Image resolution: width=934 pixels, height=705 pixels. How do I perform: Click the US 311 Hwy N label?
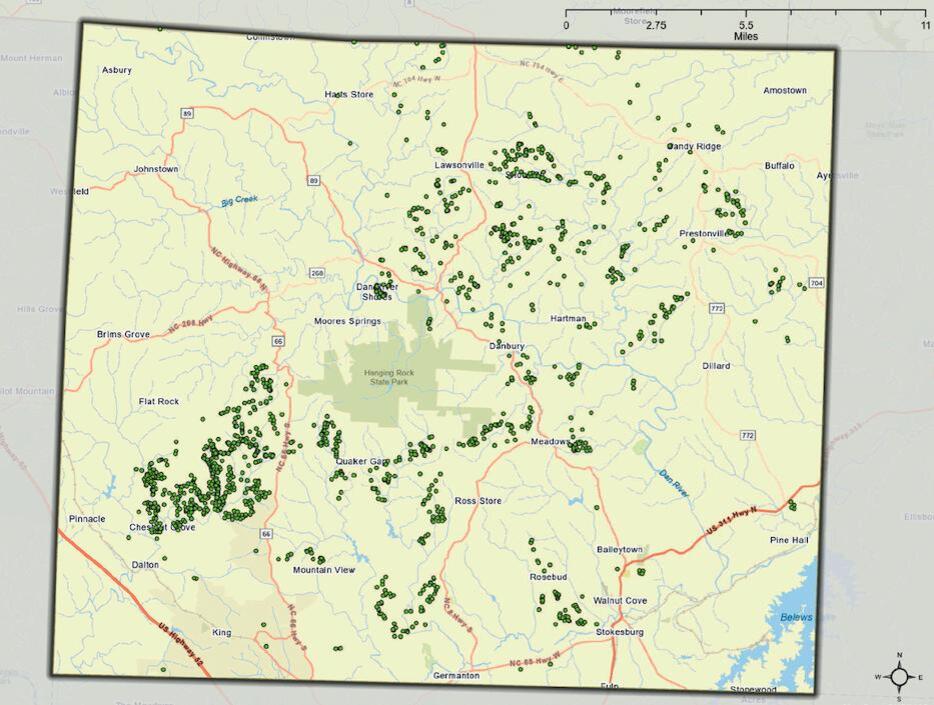point(732,522)
